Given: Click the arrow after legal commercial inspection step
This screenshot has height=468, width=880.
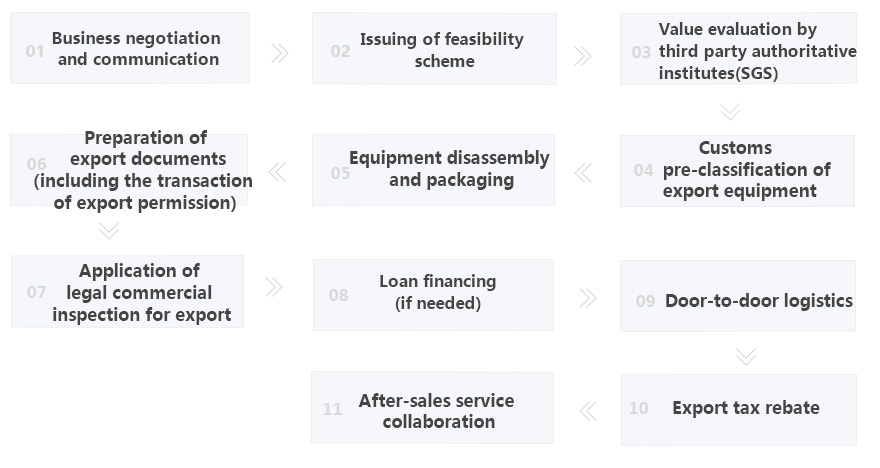Looking at the screenshot, I should (274, 288).
